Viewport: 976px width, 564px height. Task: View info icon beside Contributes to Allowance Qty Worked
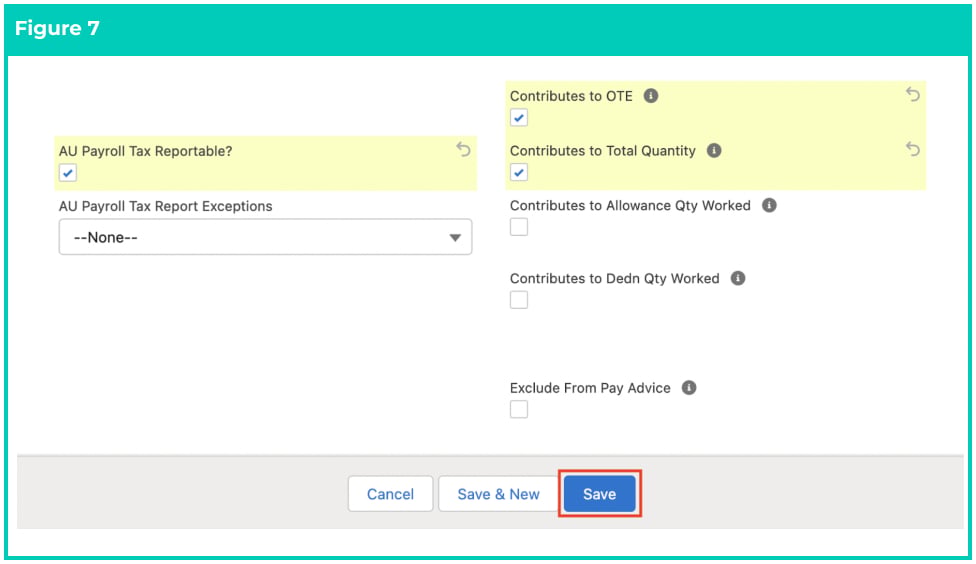769,205
